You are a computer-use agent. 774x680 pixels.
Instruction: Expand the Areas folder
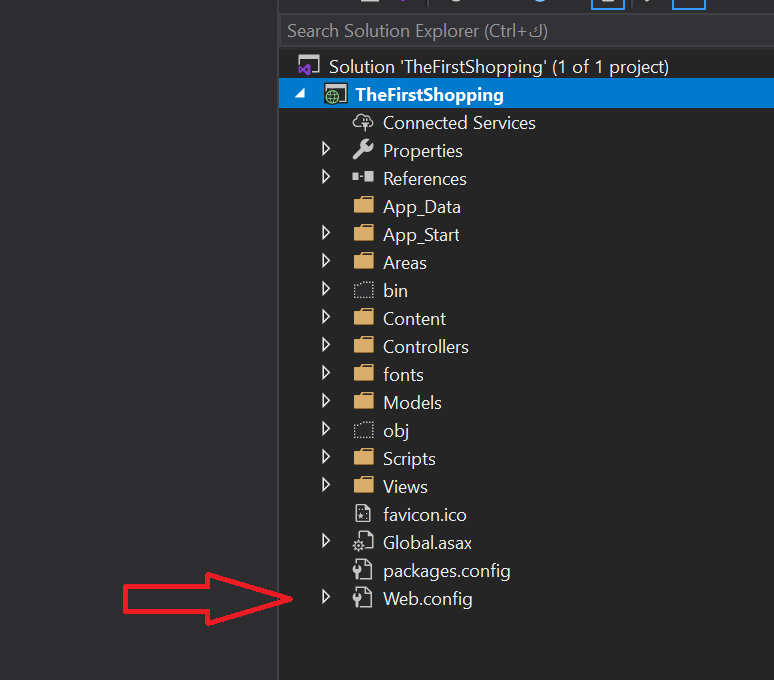coord(326,261)
